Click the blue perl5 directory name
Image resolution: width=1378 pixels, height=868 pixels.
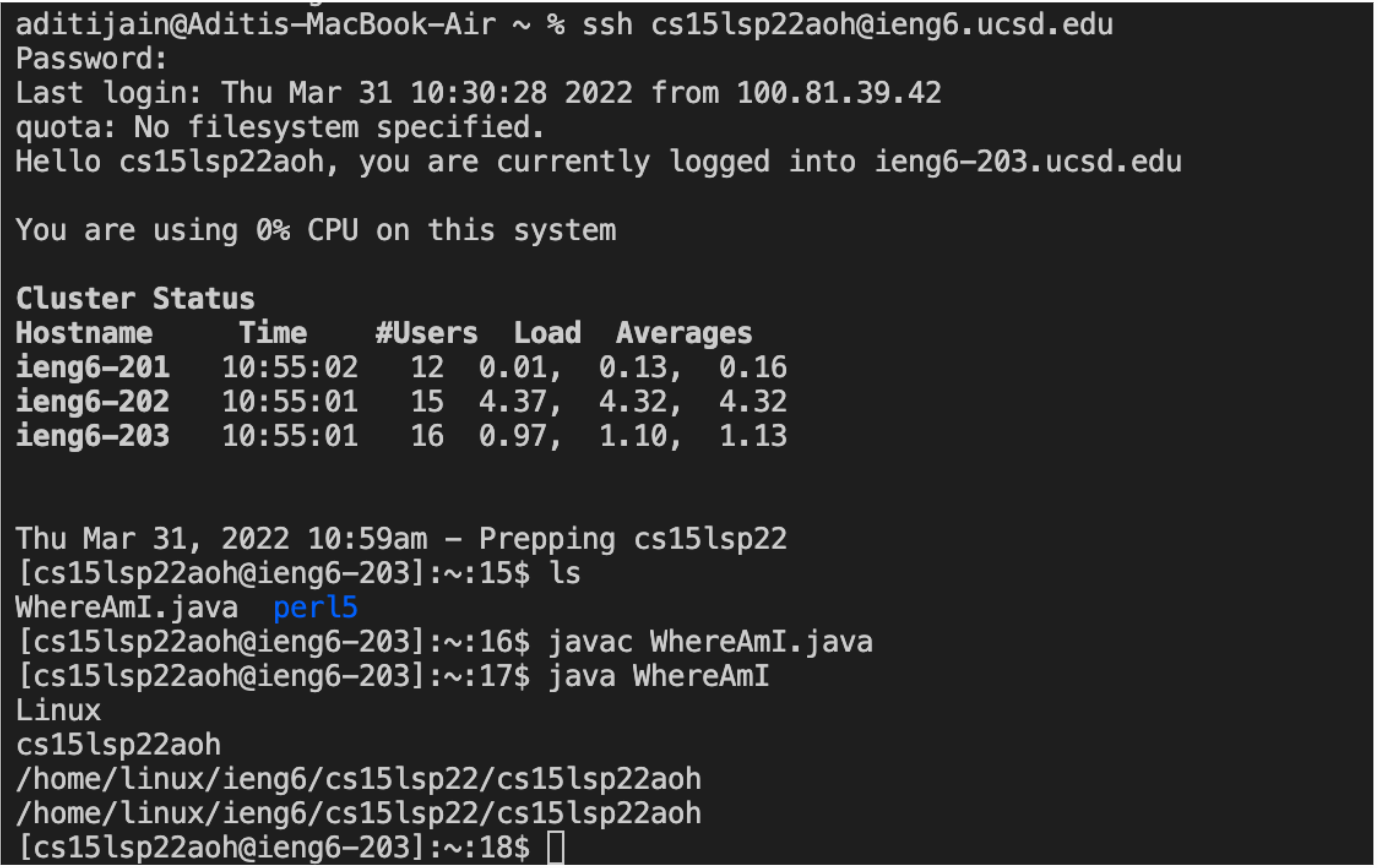pyautogui.click(x=315, y=607)
